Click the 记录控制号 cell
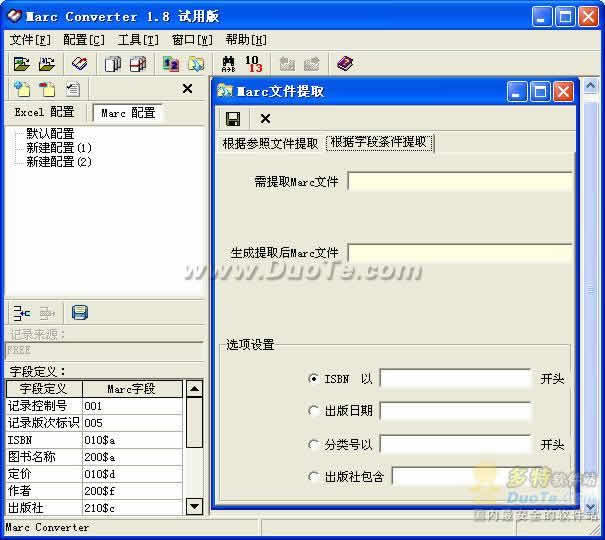This screenshot has height=540, width=605. (44, 406)
